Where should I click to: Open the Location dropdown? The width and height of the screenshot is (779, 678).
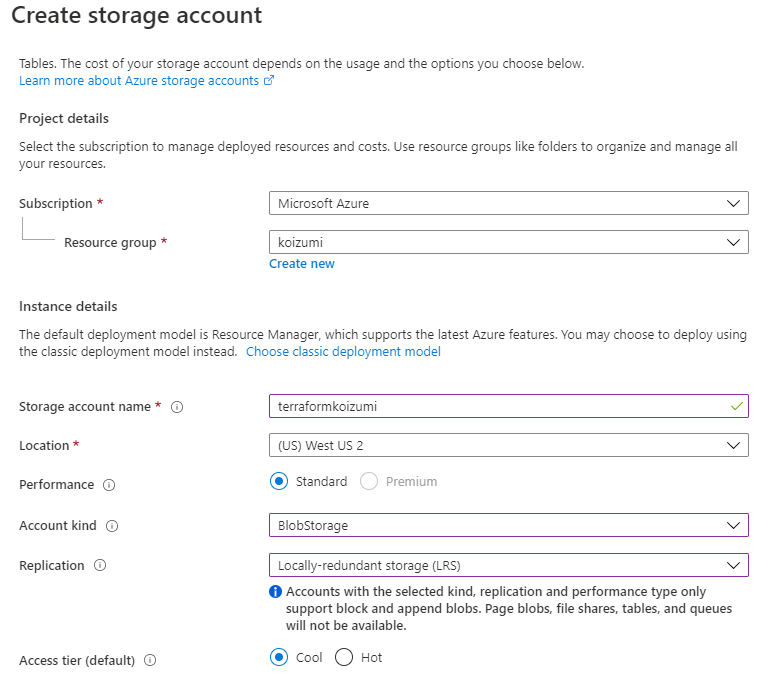point(508,445)
